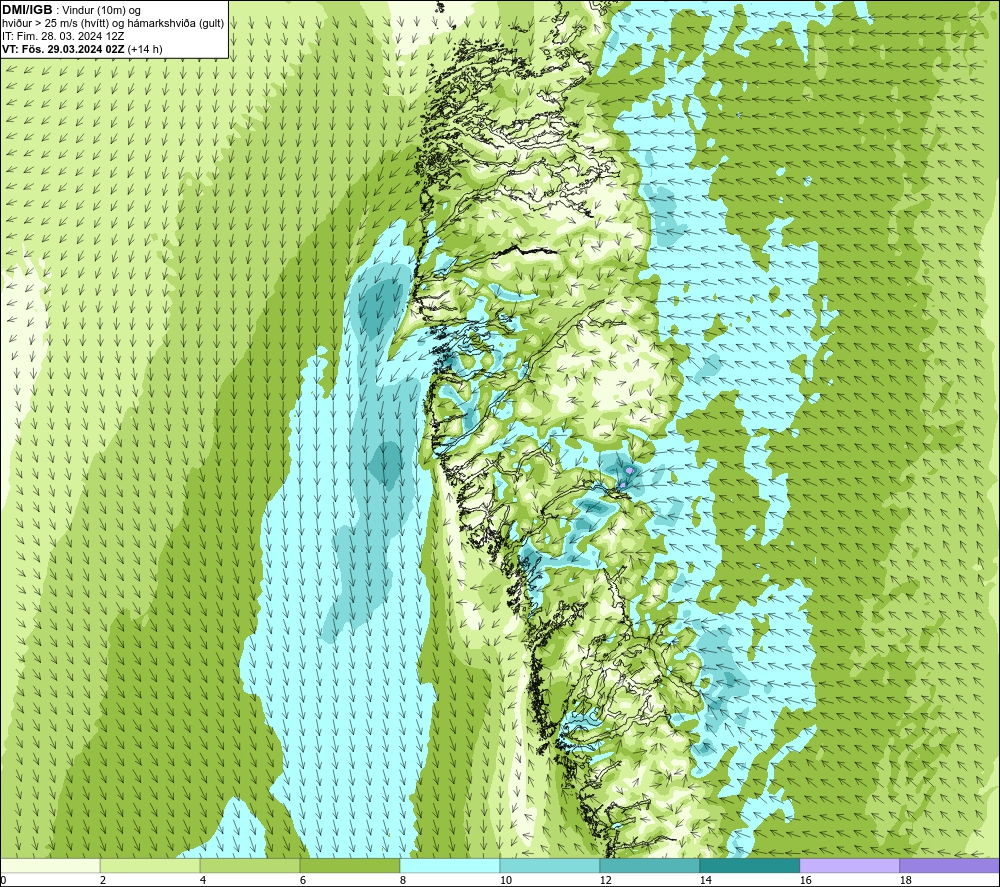Click the legend value '10'

505,880
